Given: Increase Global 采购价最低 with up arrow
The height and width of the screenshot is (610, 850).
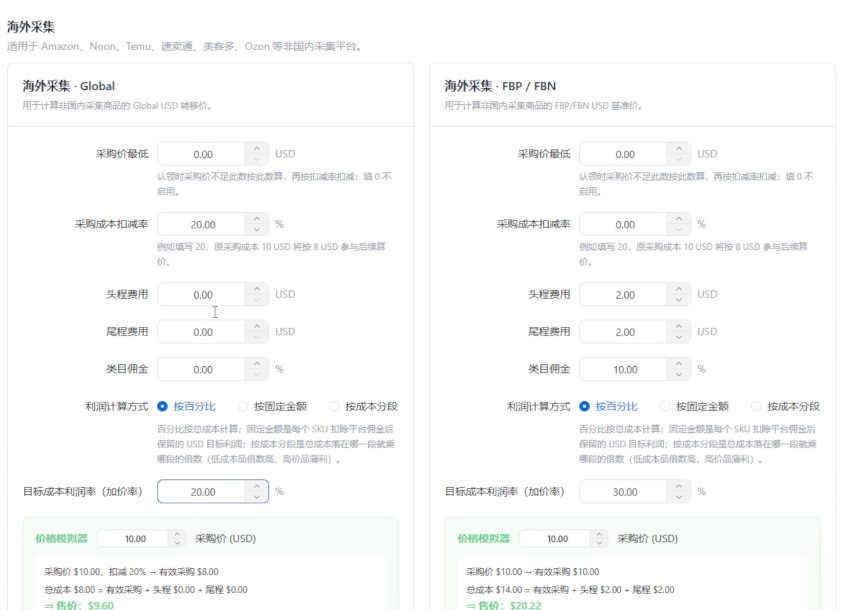Looking at the screenshot, I should tap(256, 148).
